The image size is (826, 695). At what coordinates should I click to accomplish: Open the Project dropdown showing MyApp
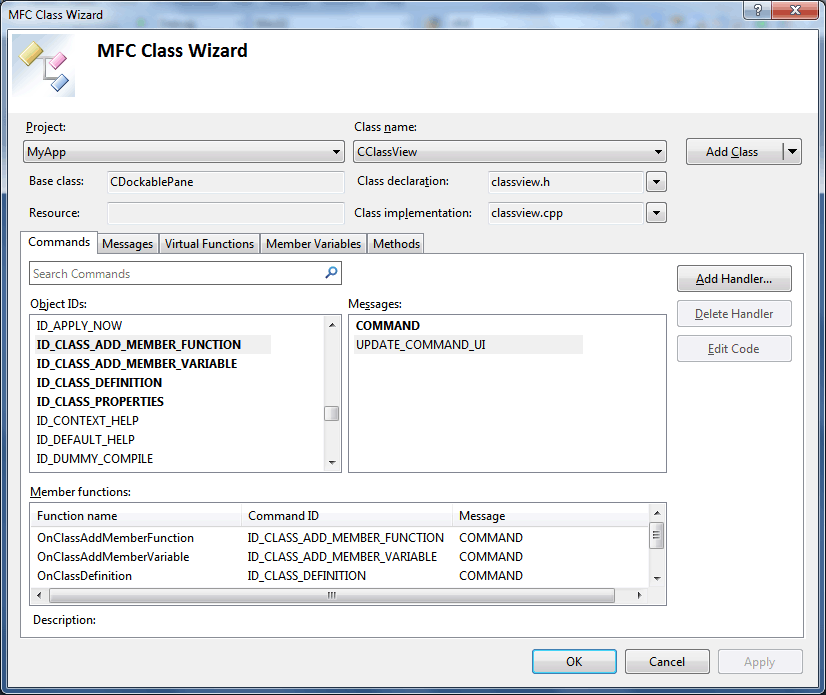184,152
